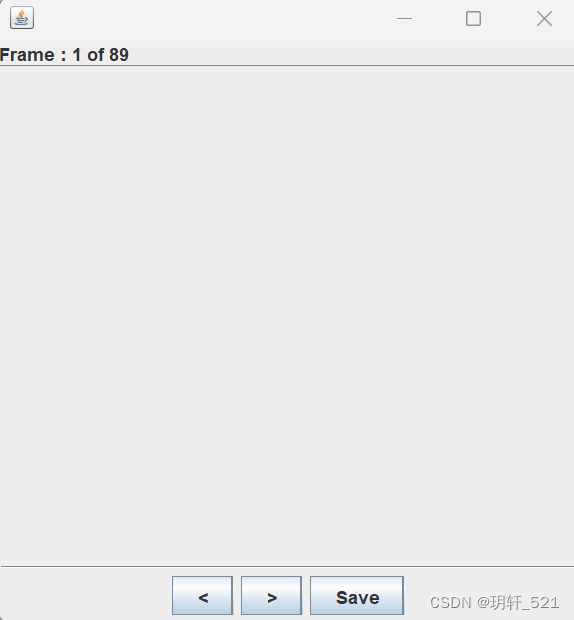Save the current frame
The image size is (574, 620).
pos(357,595)
